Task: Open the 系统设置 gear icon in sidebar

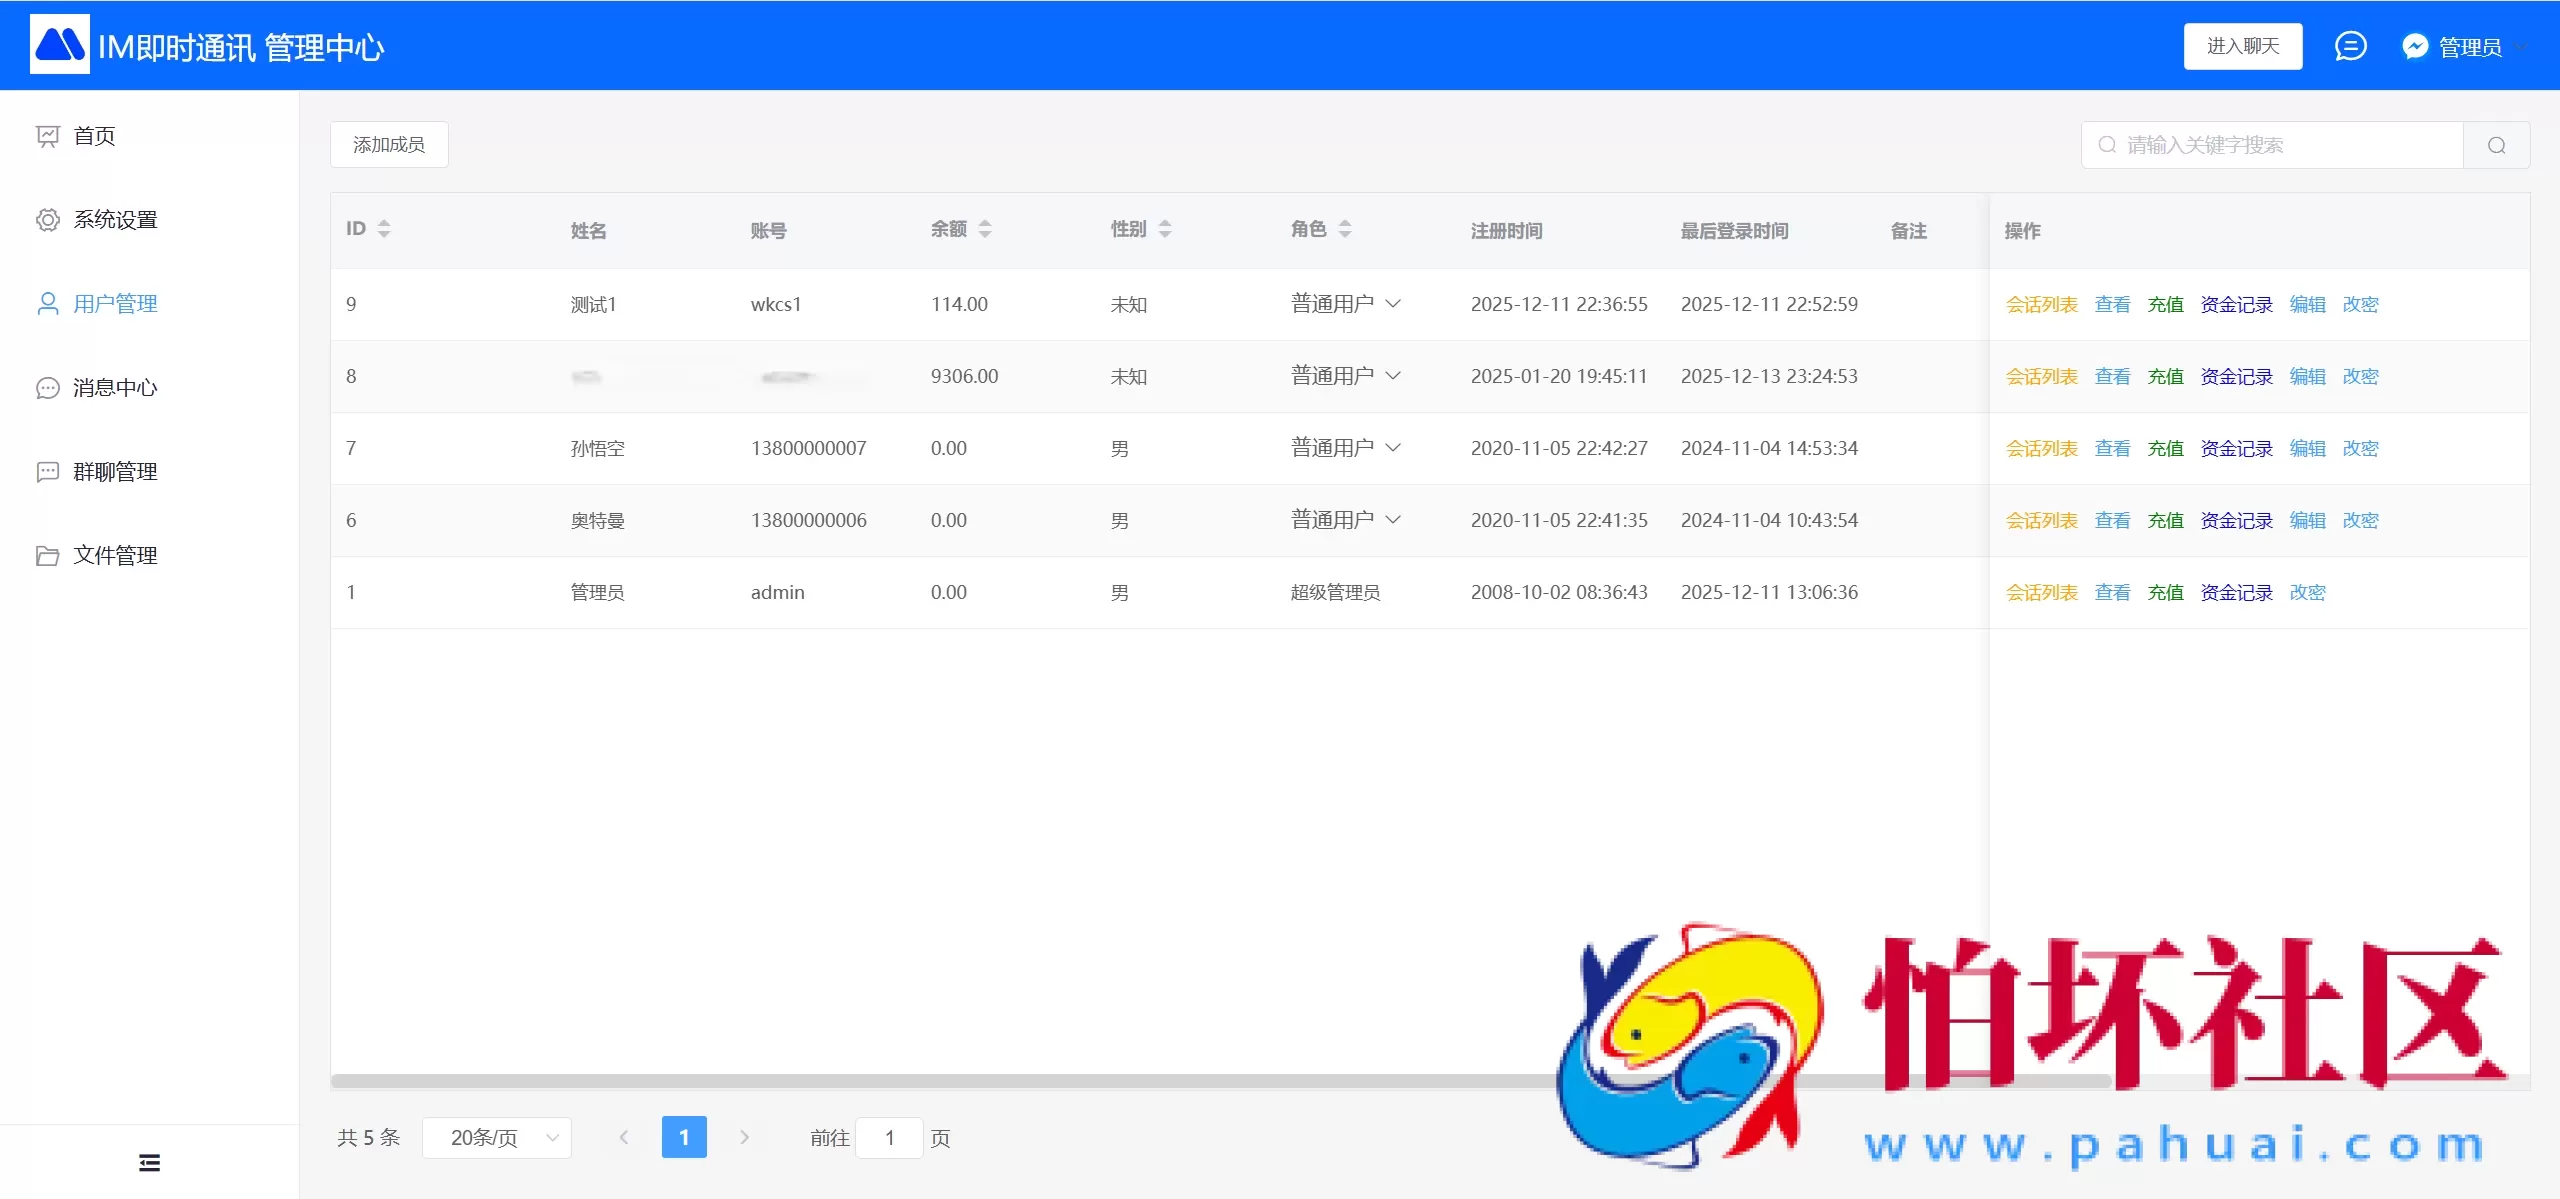Action: pyautogui.click(x=48, y=220)
